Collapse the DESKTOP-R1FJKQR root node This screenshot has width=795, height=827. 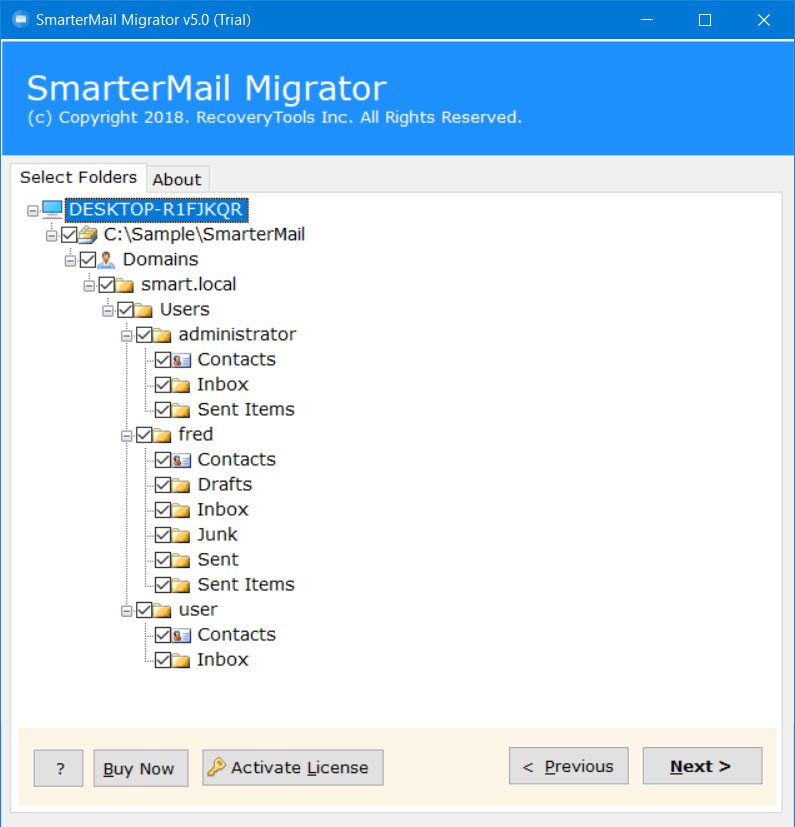pyautogui.click(x=33, y=210)
